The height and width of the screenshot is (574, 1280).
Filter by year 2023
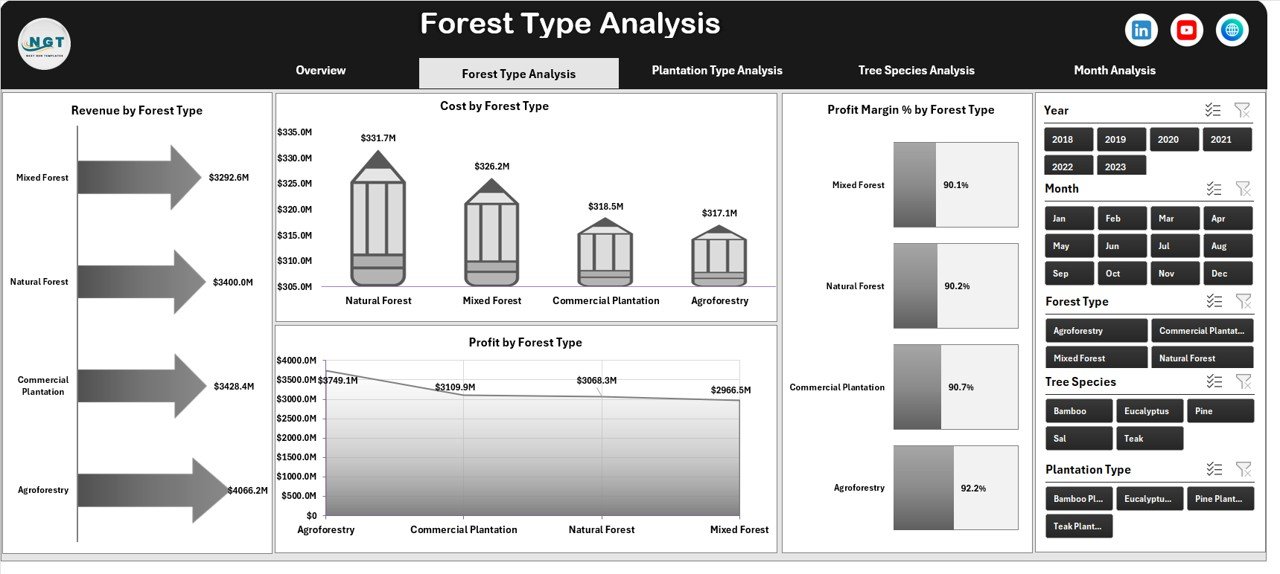pos(1122,166)
